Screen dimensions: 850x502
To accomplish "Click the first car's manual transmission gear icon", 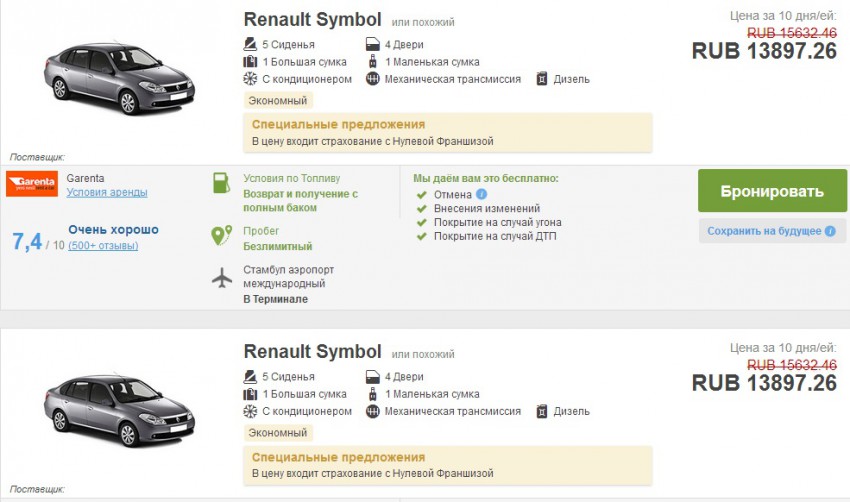I will click(x=374, y=79).
